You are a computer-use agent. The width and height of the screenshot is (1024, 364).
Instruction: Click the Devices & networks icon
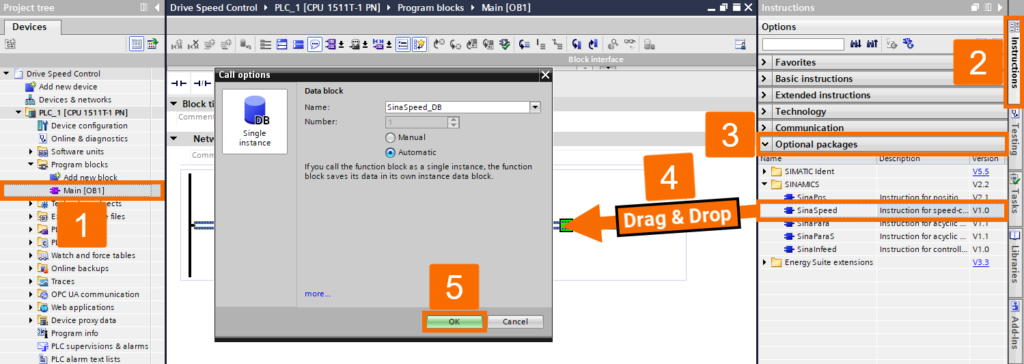[x=30, y=99]
